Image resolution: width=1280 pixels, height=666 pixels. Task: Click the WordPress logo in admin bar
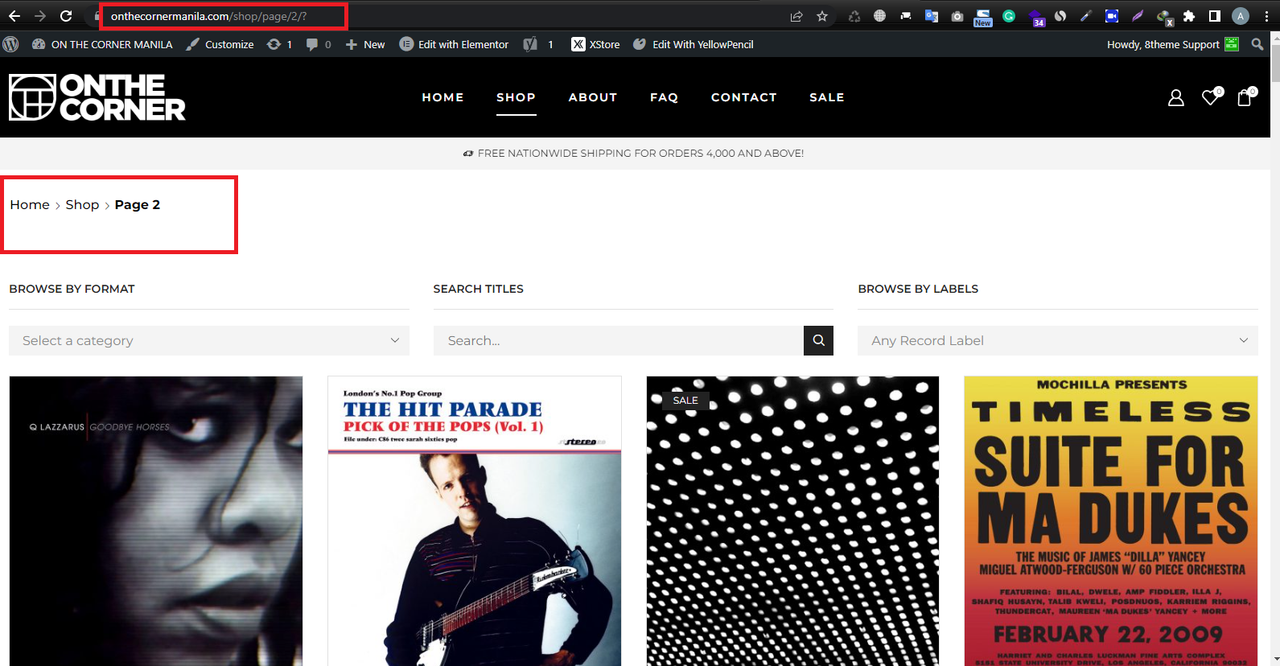point(11,44)
